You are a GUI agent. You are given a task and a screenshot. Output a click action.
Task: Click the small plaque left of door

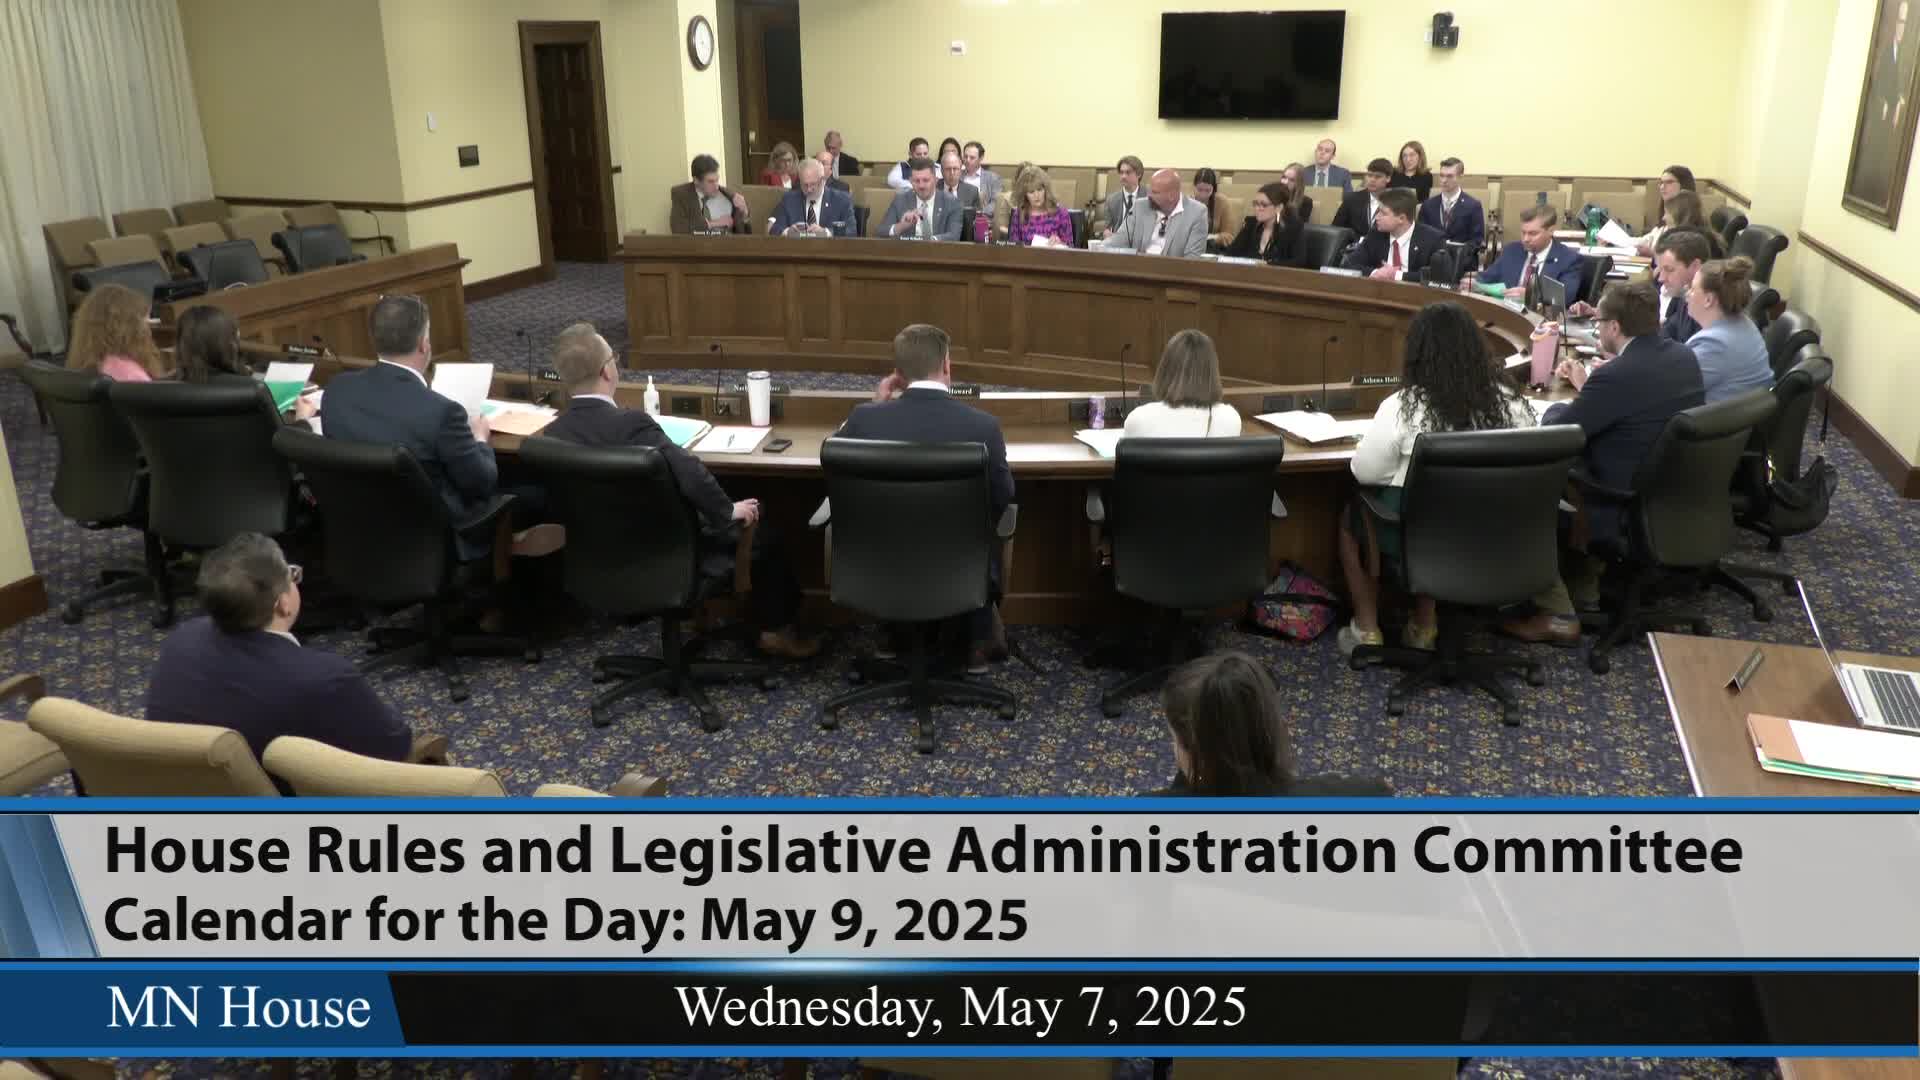468,155
